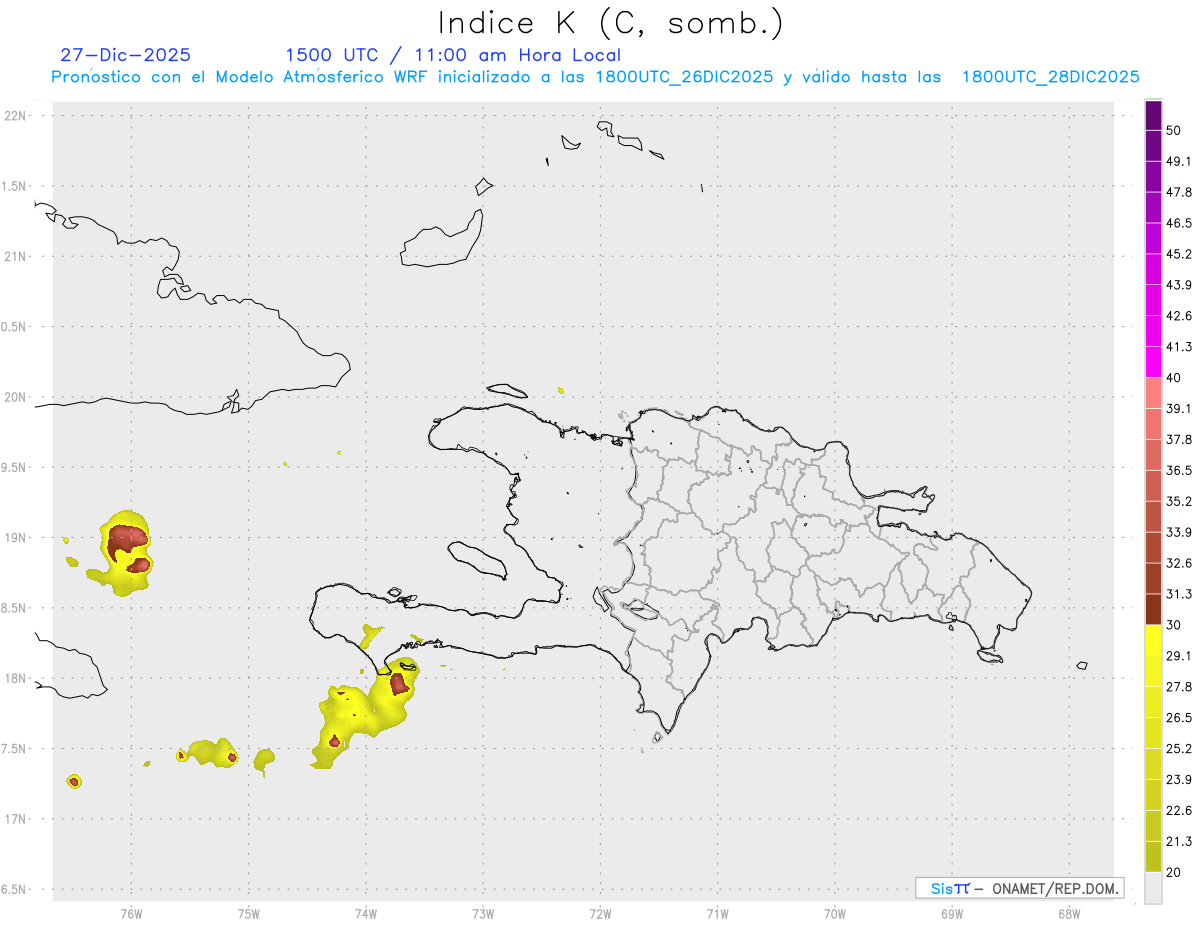Click the red-brown K-index core just south of 18N

click(398, 684)
